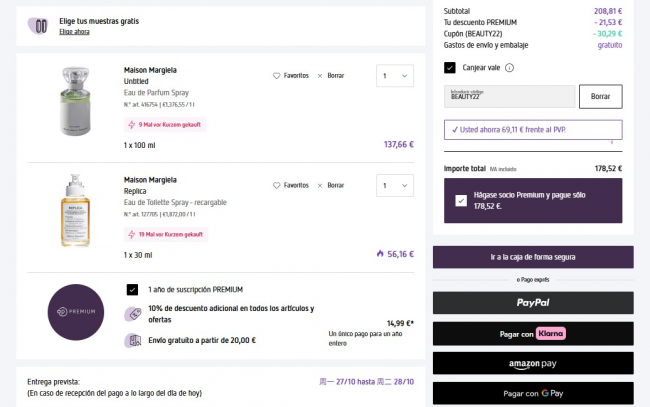Click the 10% discount tag icon
Image resolution: width=650 pixels, height=407 pixels.
tap(132, 314)
